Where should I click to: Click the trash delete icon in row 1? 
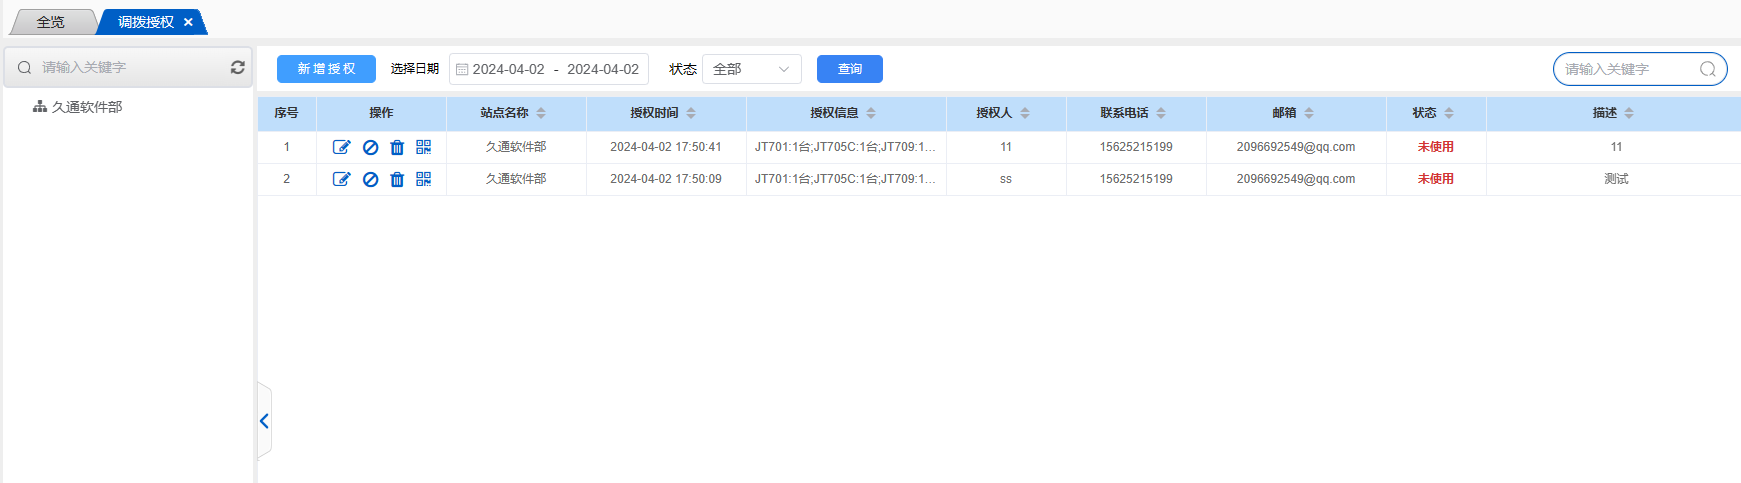[x=397, y=147]
